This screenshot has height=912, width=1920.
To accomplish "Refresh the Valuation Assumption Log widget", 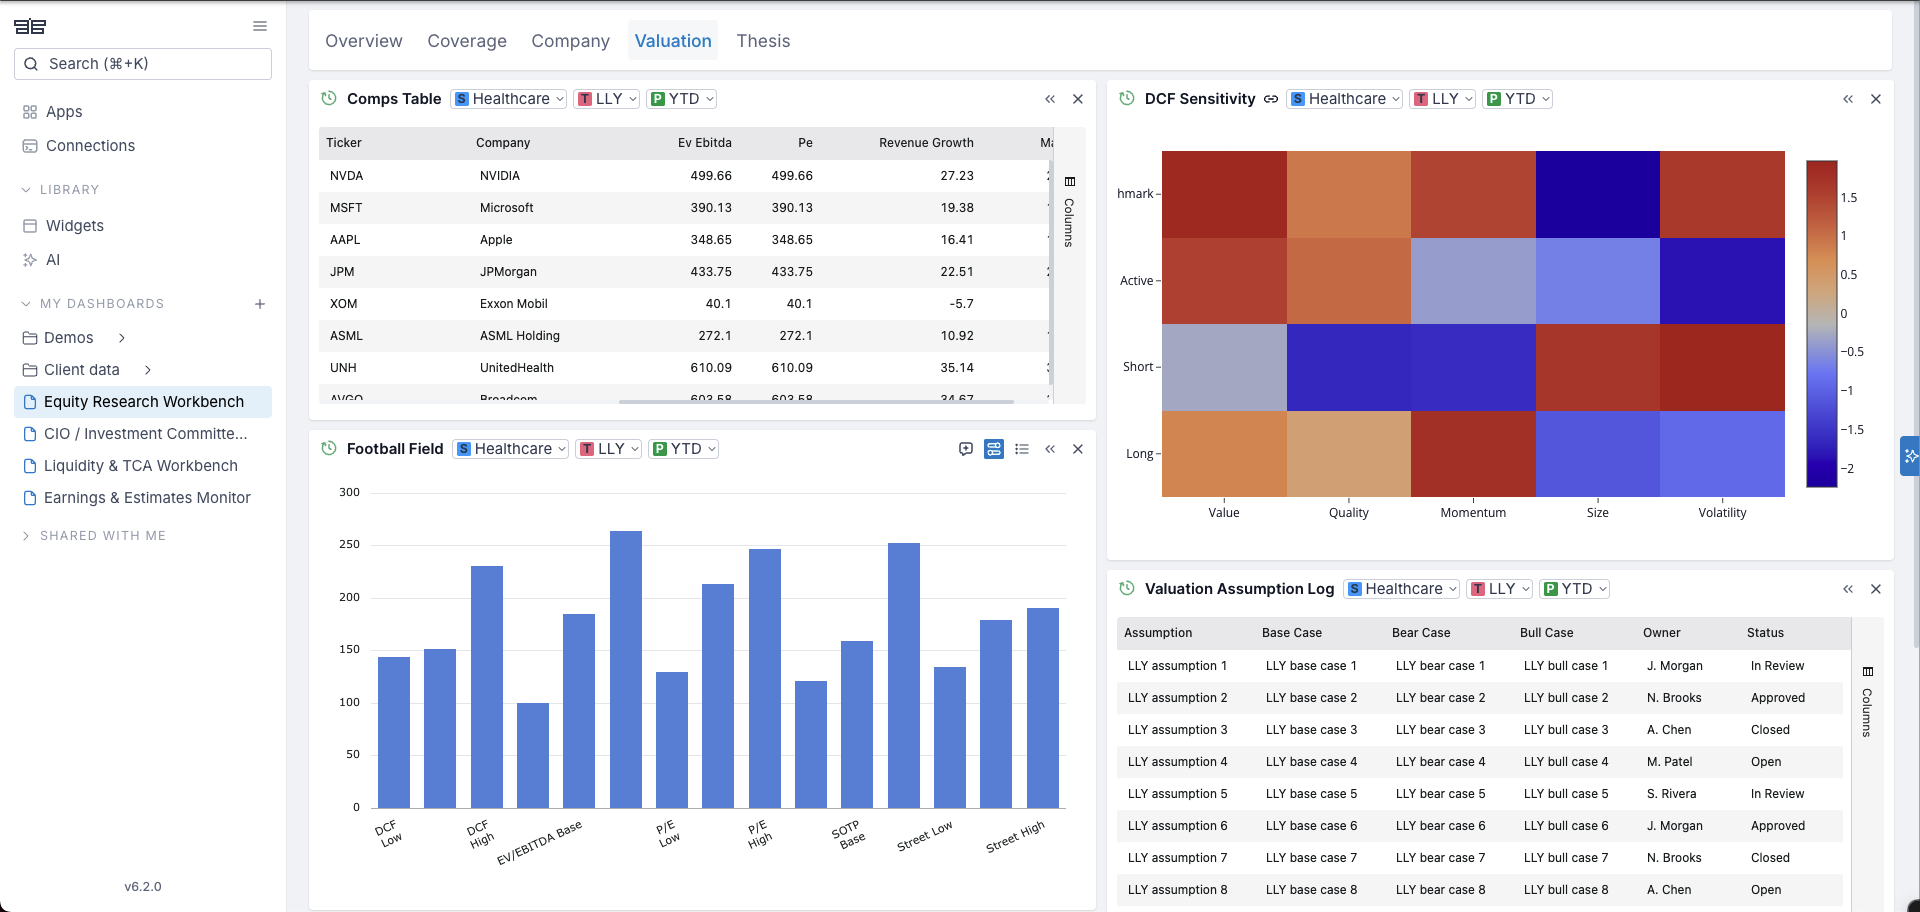I will 1127,588.
